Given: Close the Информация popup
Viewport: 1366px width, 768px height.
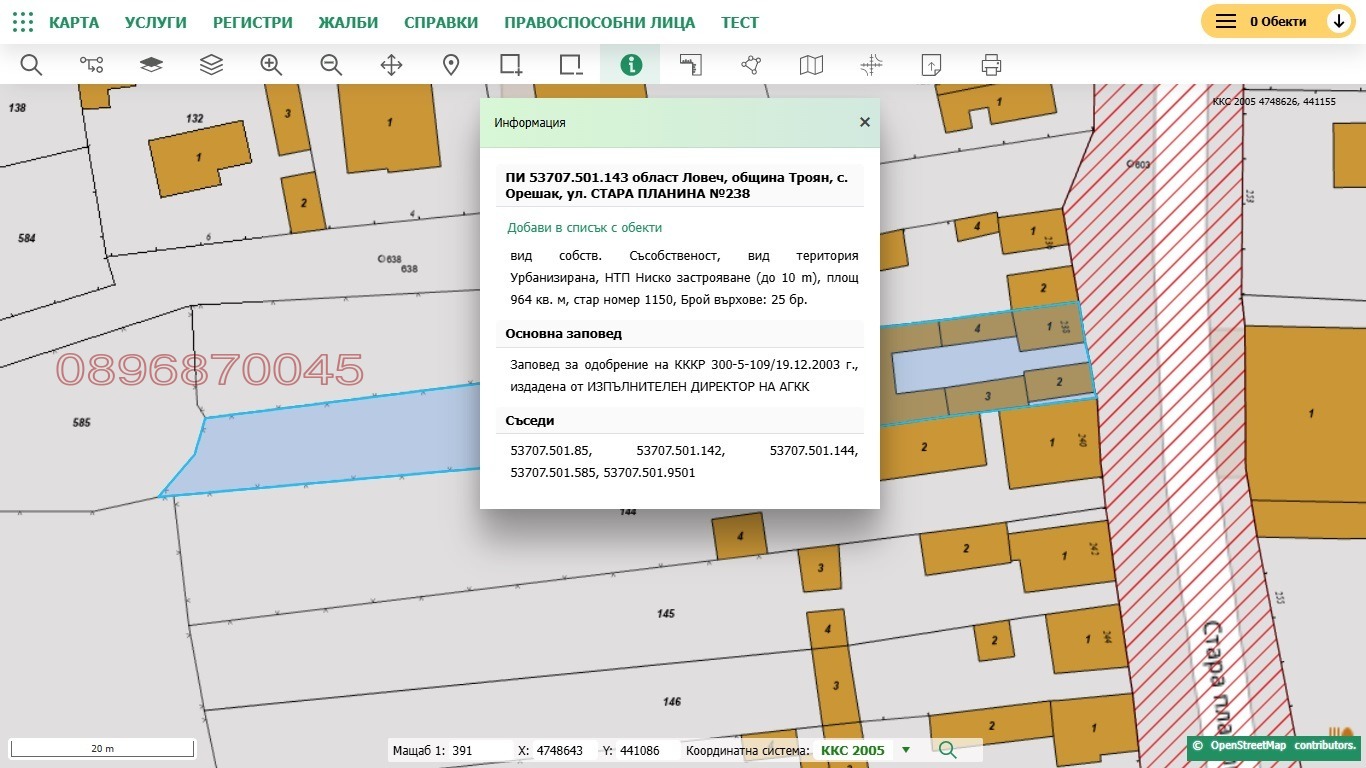Looking at the screenshot, I should tap(865, 122).
